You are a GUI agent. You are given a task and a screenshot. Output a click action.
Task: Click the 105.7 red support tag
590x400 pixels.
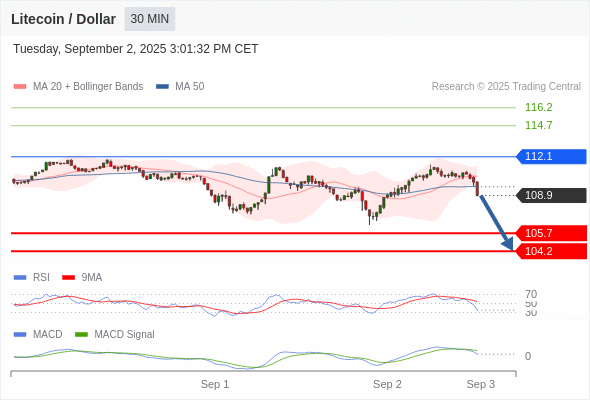tap(551, 233)
